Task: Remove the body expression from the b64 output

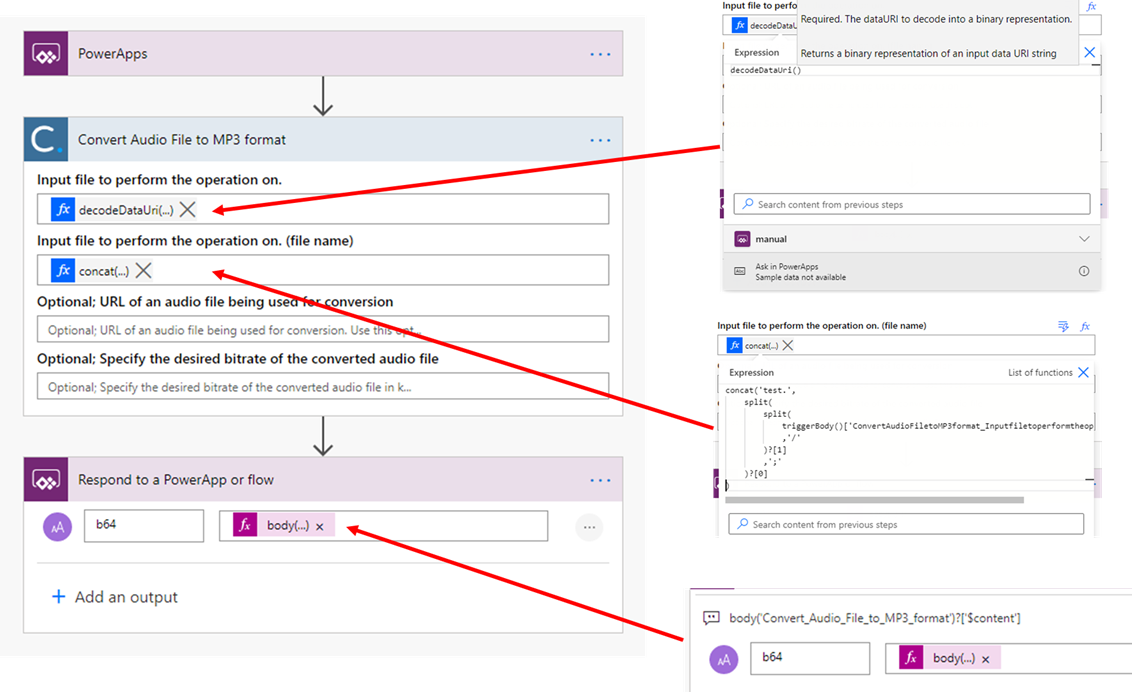Action: pos(320,526)
